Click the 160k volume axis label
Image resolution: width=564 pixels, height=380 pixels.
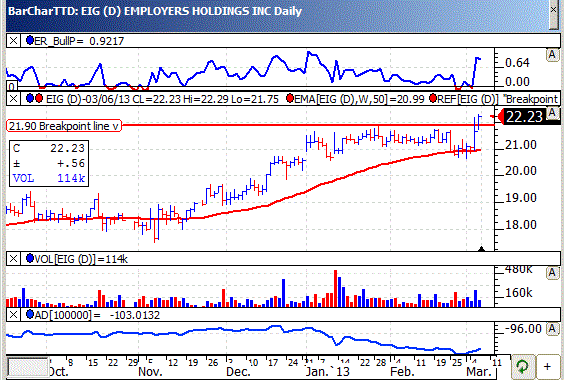[519, 293]
